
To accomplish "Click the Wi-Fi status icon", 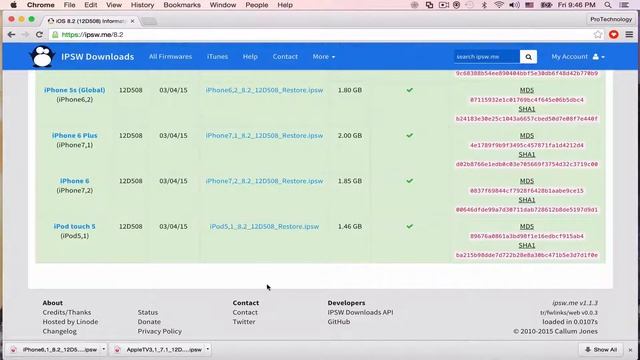I will (x=499, y=5).
